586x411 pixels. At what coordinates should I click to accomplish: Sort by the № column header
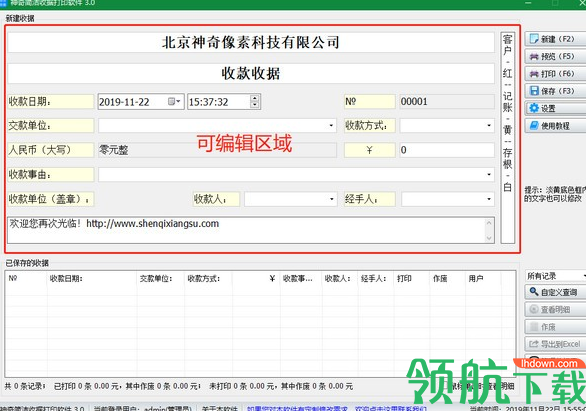tap(26, 278)
